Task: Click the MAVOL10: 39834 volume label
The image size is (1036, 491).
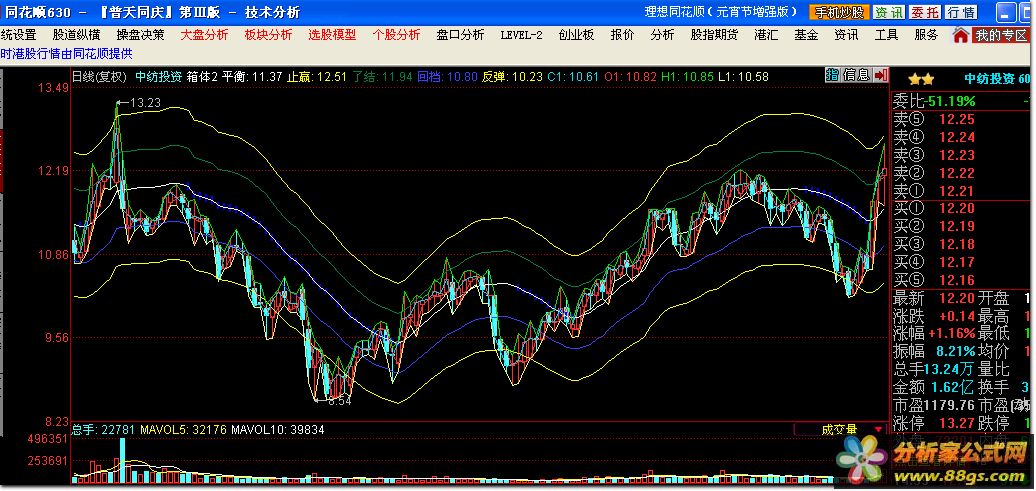Action: click(x=278, y=430)
